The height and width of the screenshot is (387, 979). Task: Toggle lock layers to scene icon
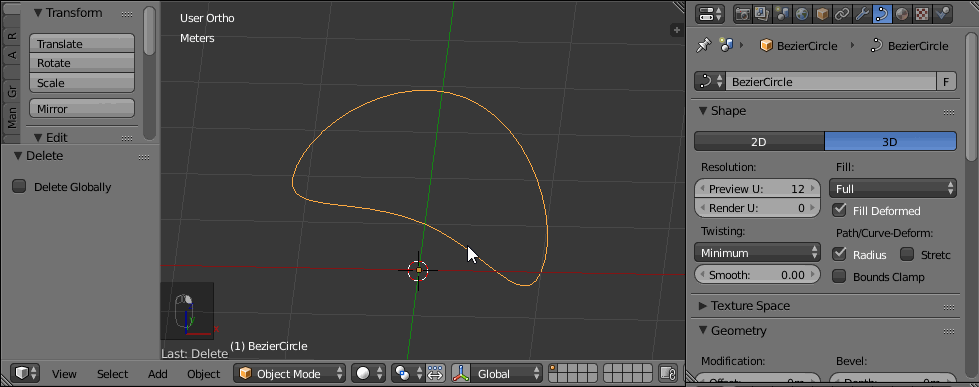pyautogui.click(x=668, y=373)
